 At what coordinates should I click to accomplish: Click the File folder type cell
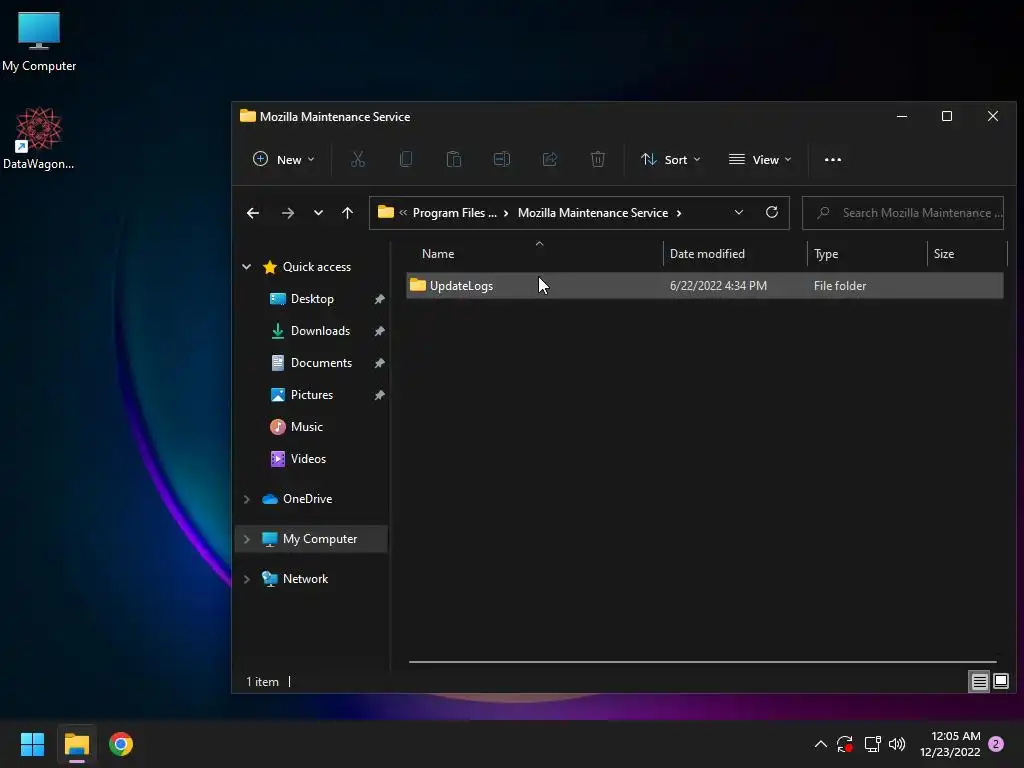(x=840, y=286)
